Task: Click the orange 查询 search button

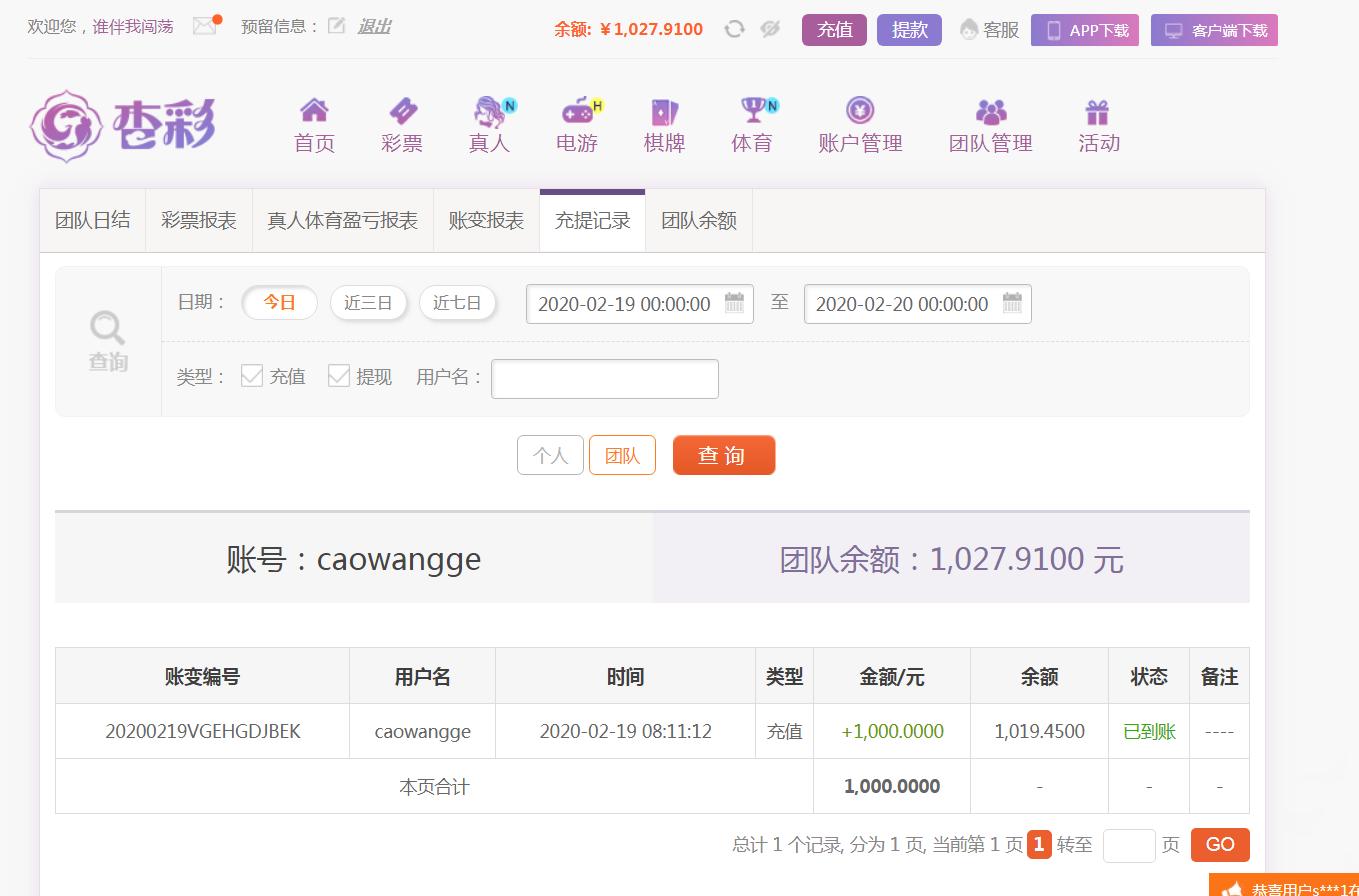Action: [x=724, y=455]
